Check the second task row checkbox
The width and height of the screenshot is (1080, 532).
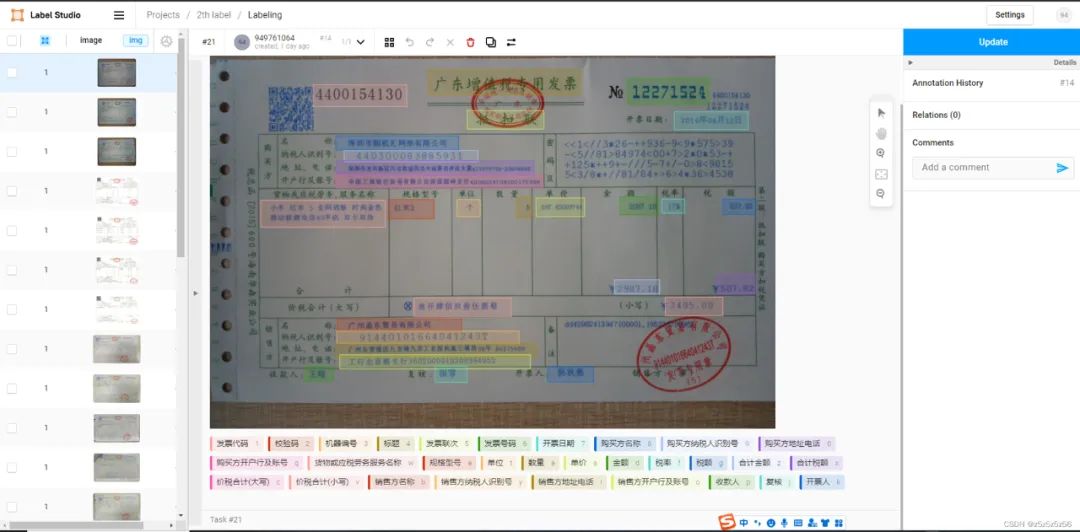click(x=12, y=112)
